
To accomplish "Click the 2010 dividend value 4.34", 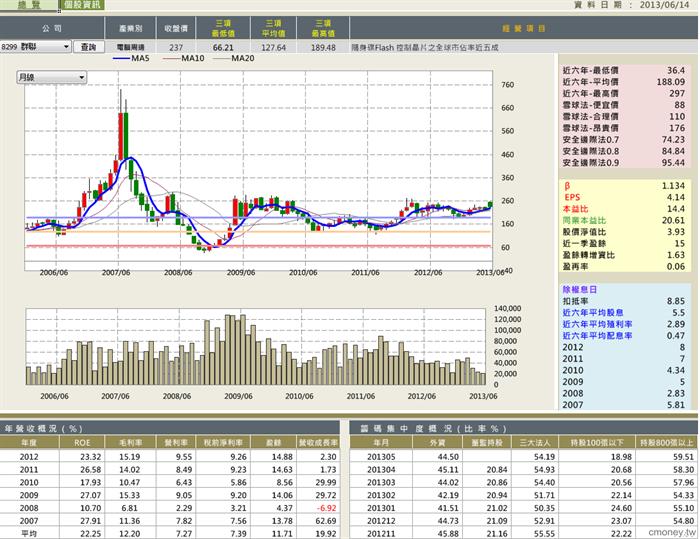I will [x=675, y=370].
